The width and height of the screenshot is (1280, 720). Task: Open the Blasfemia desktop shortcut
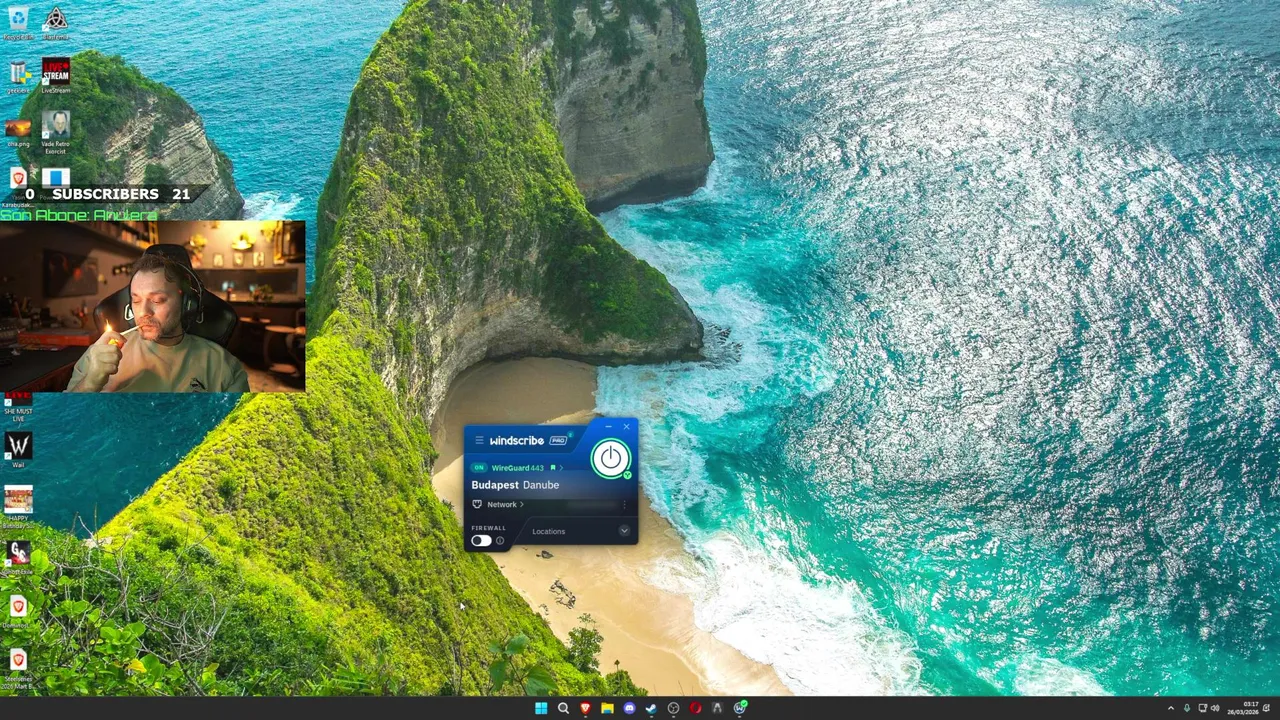click(x=55, y=22)
